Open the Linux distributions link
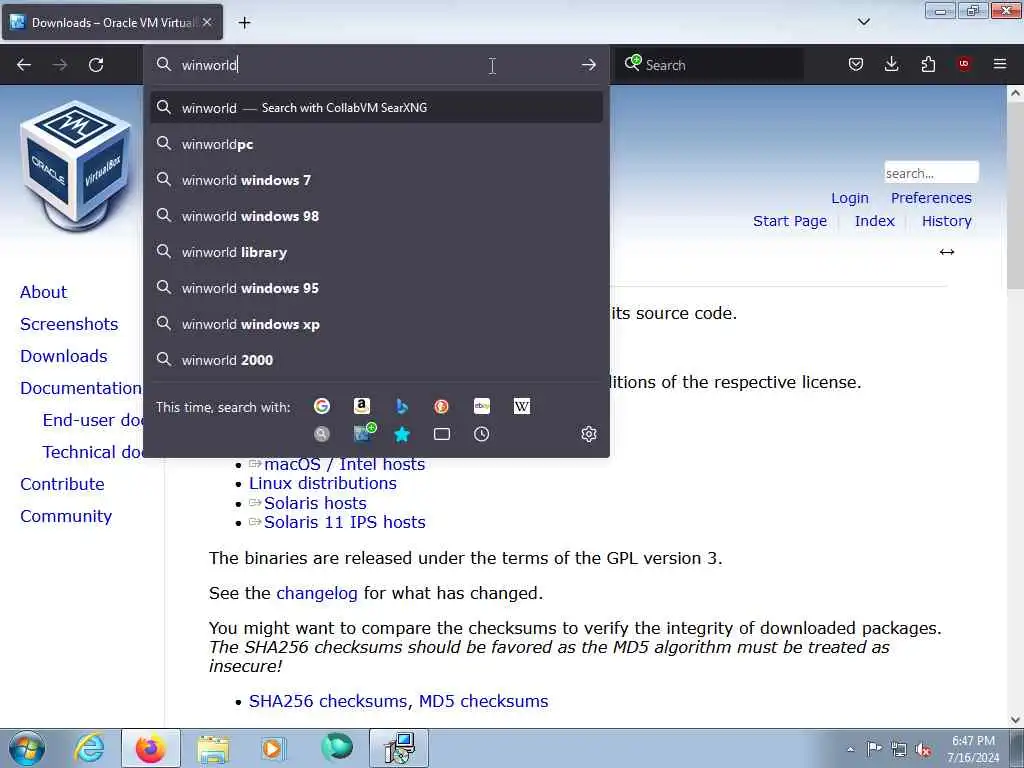The image size is (1024, 768). point(323,483)
